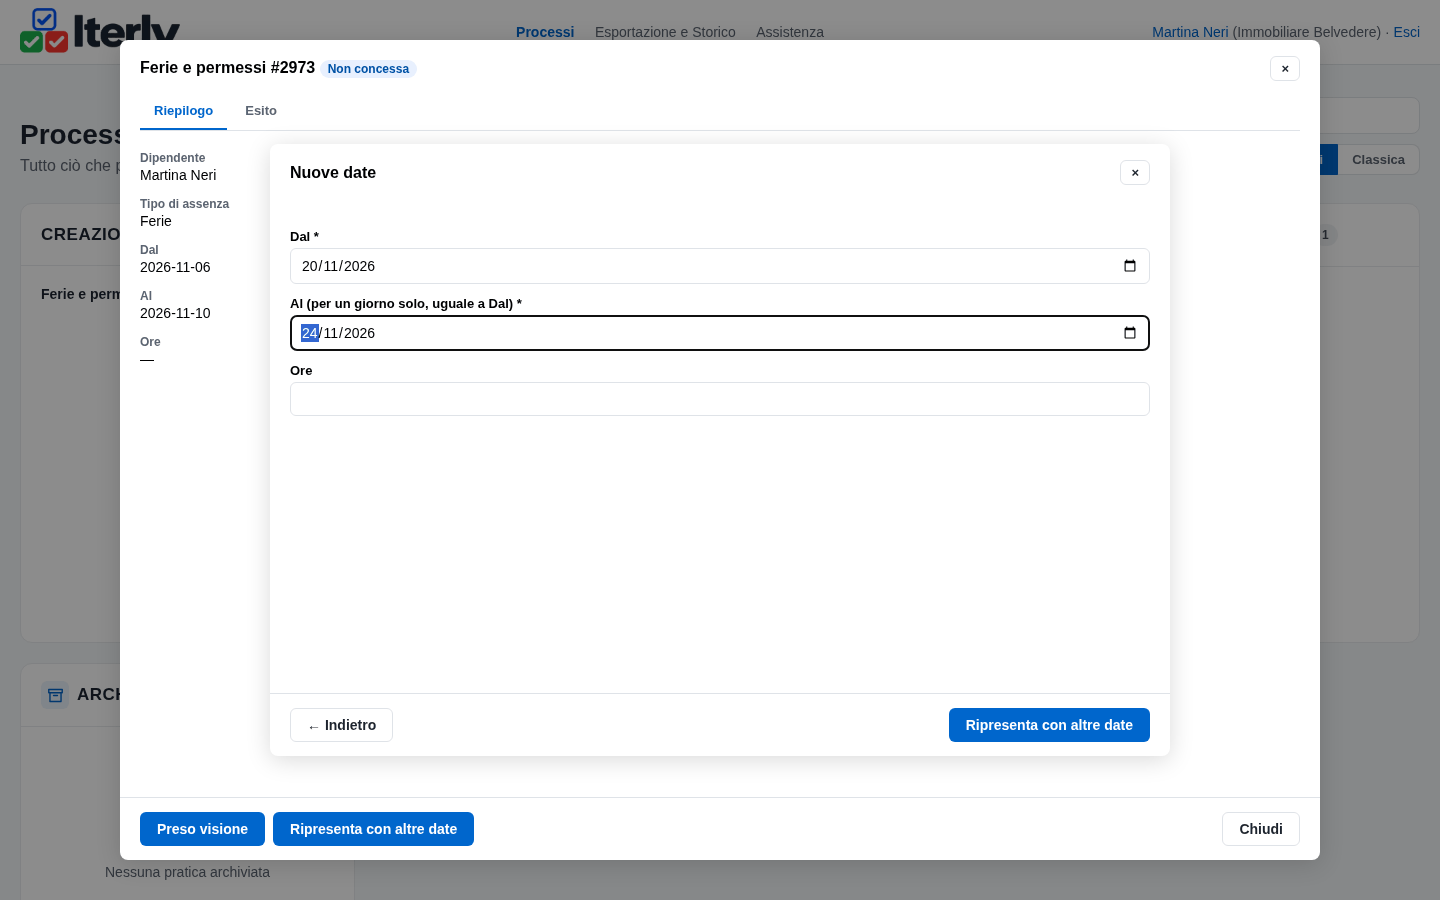Select the day 20 in Dal field
Viewport: 1440px width, 900px height.
click(x=310, y=266)
